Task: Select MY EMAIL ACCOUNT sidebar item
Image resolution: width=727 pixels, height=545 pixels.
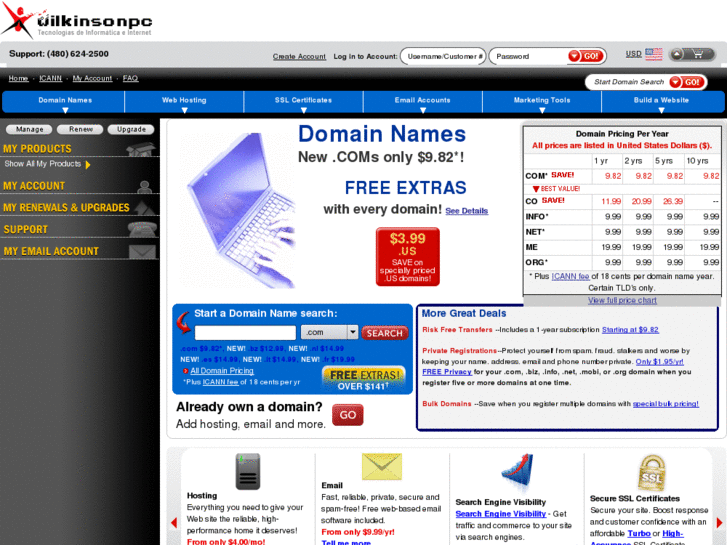Action: pos(51,251)
